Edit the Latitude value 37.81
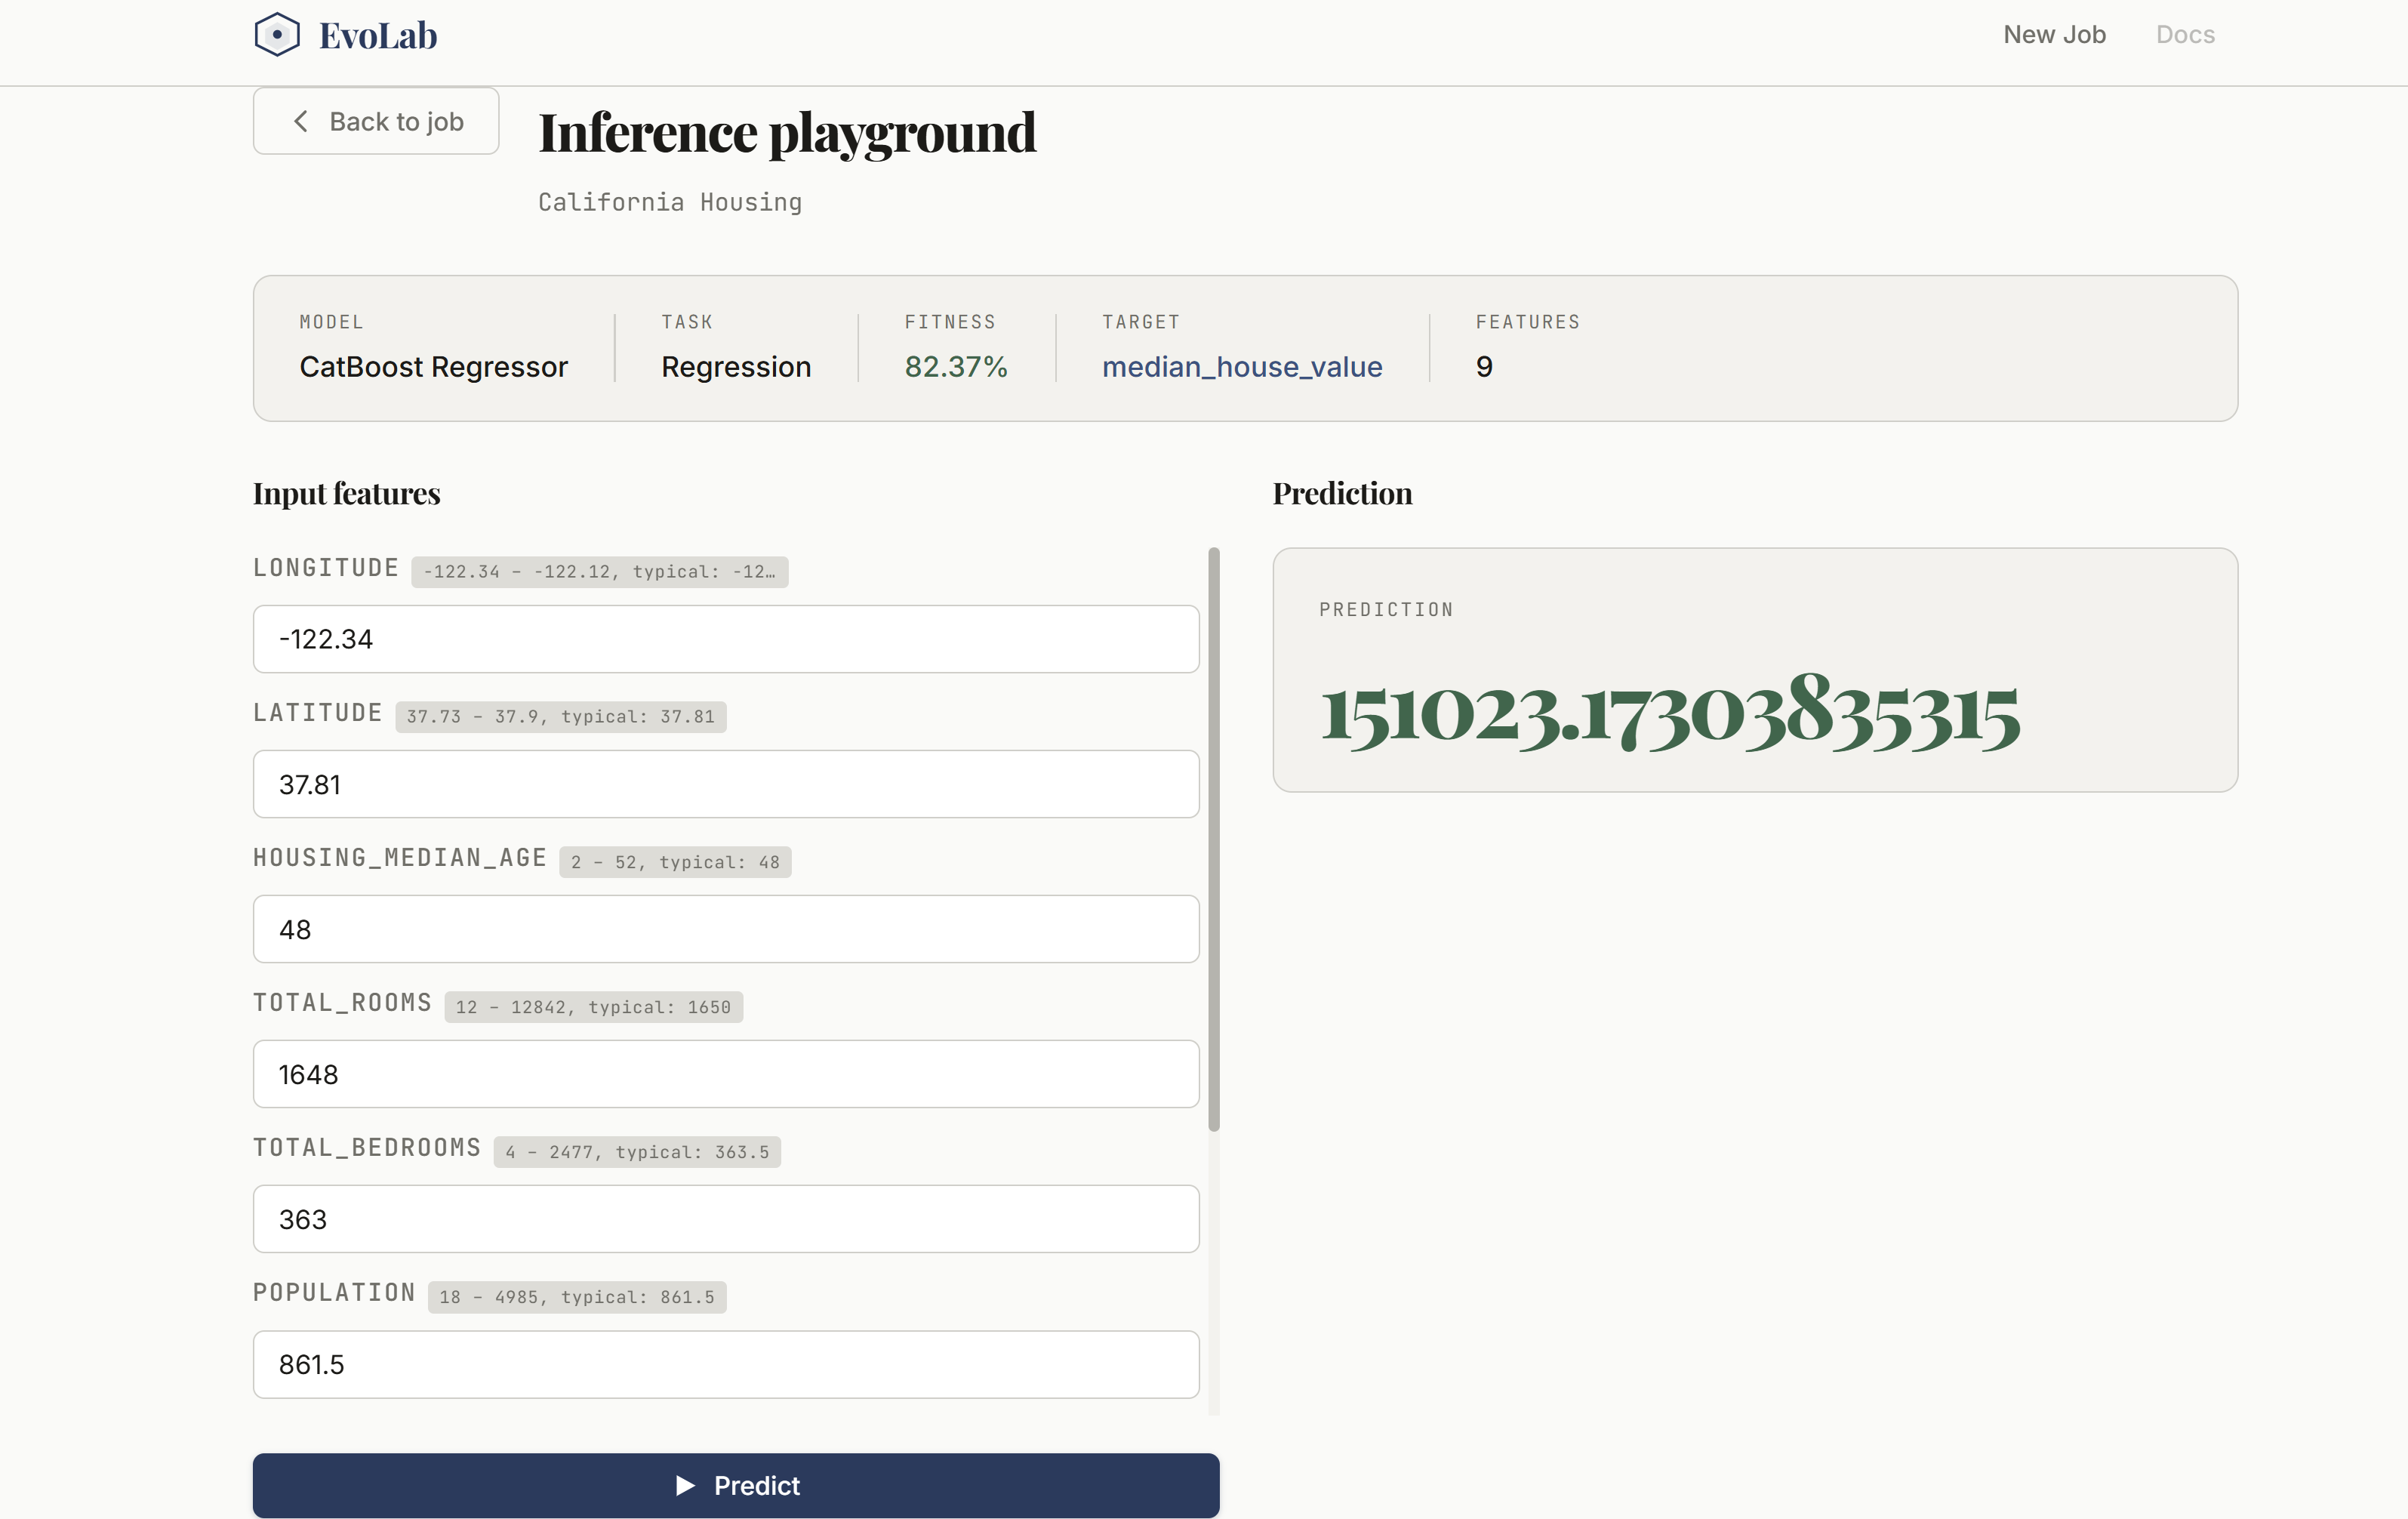 coord(725,784)
